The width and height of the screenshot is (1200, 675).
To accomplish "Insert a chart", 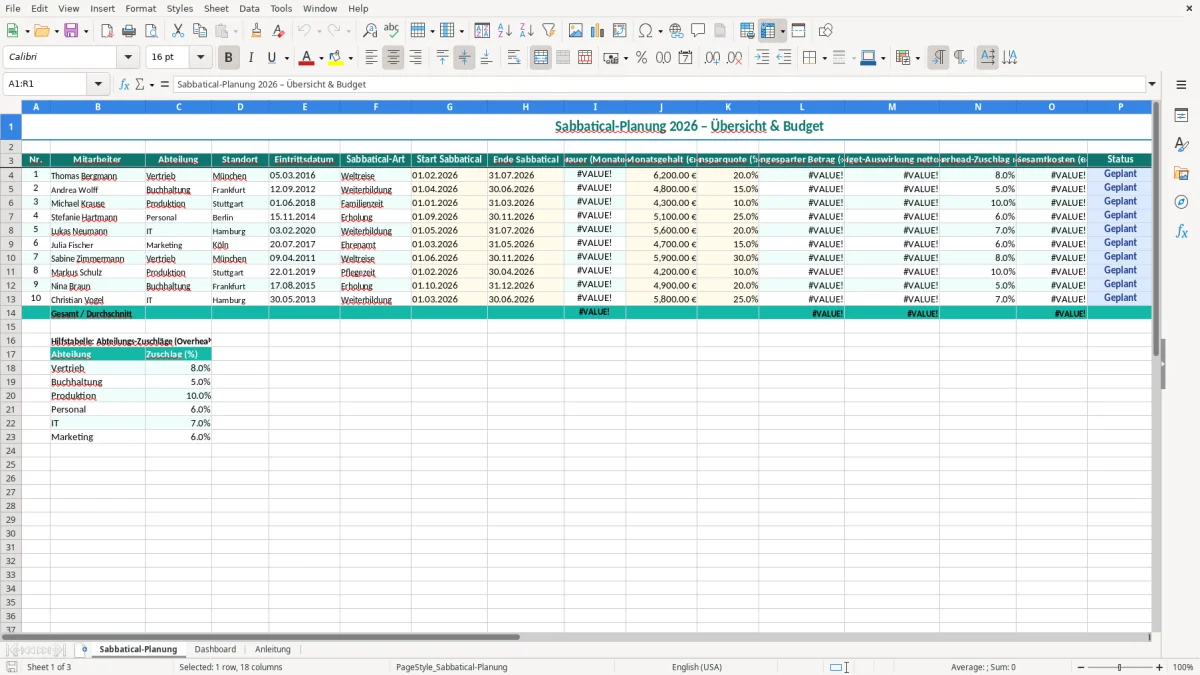I will pos(598,31).
